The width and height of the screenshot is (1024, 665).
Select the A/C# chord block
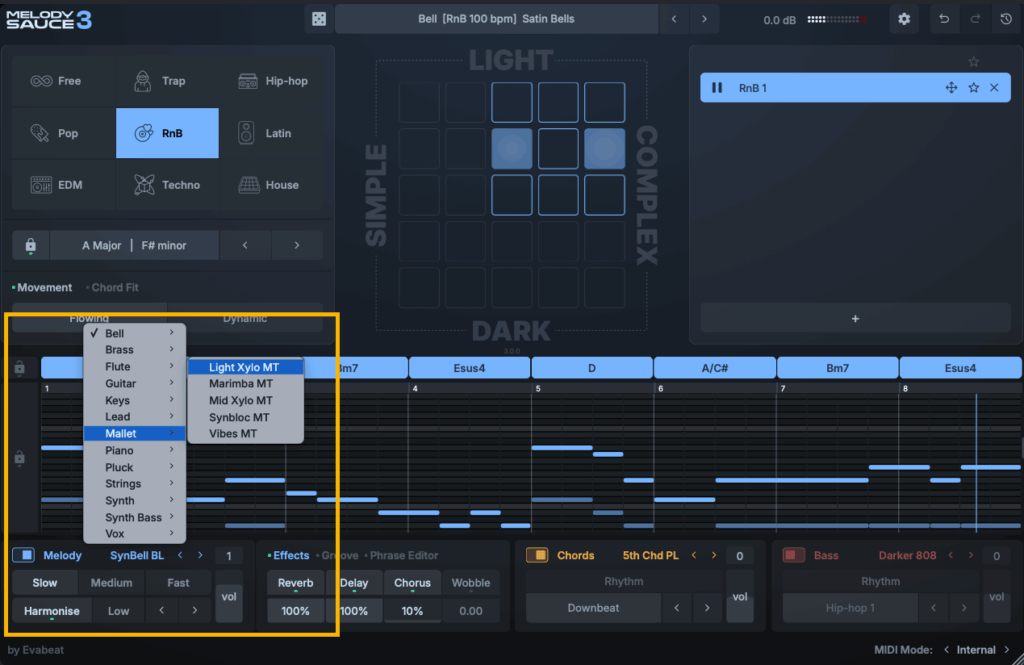point(714,368)
